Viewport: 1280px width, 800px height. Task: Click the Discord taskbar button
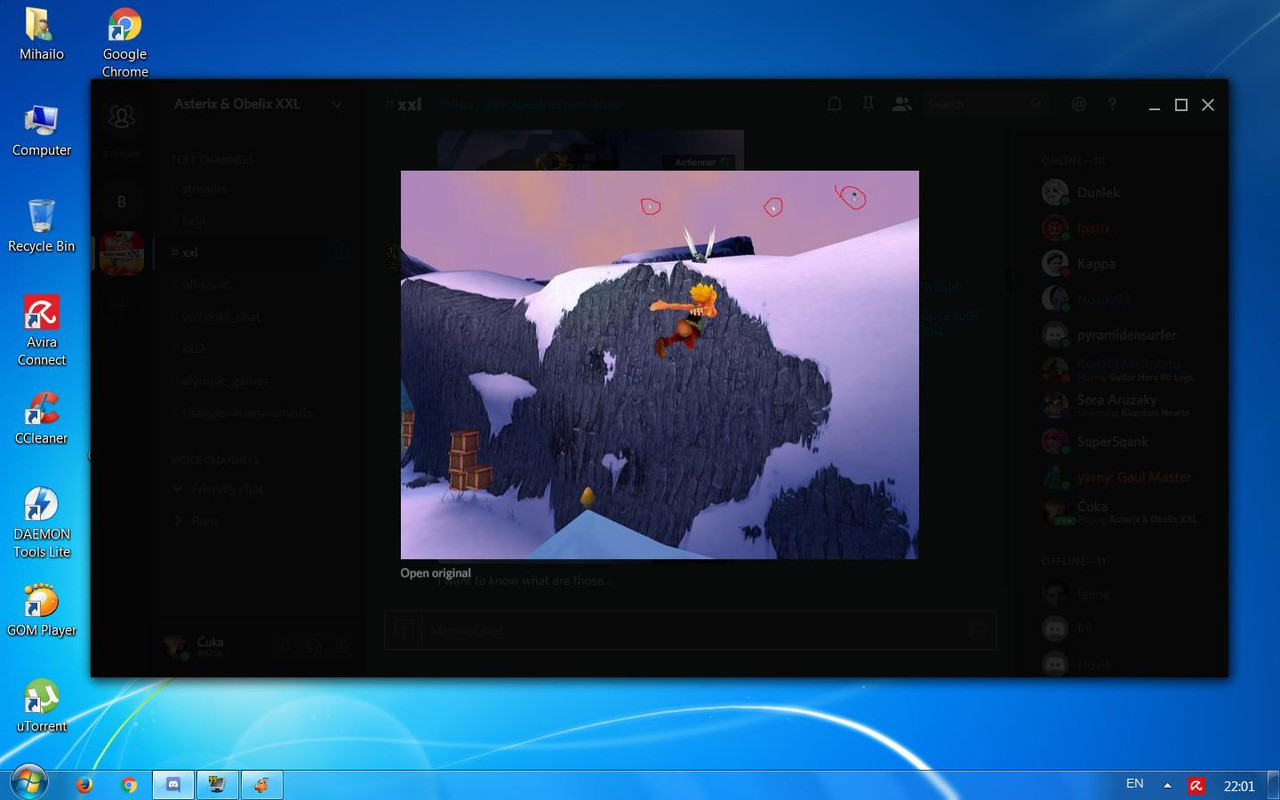click(x=172, y=785)
